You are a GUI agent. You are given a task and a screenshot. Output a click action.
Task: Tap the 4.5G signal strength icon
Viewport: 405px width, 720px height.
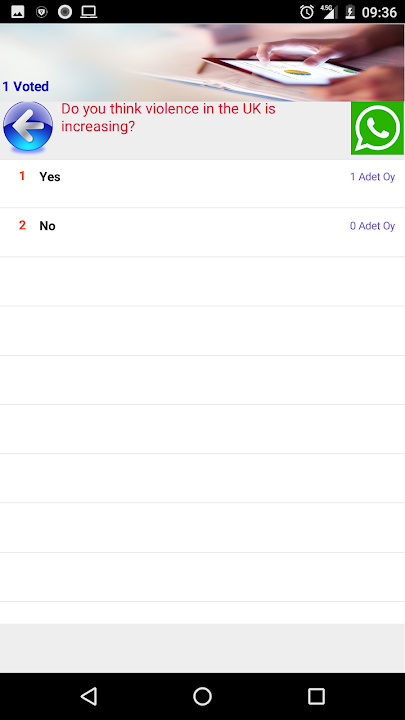tap(328, 12)
